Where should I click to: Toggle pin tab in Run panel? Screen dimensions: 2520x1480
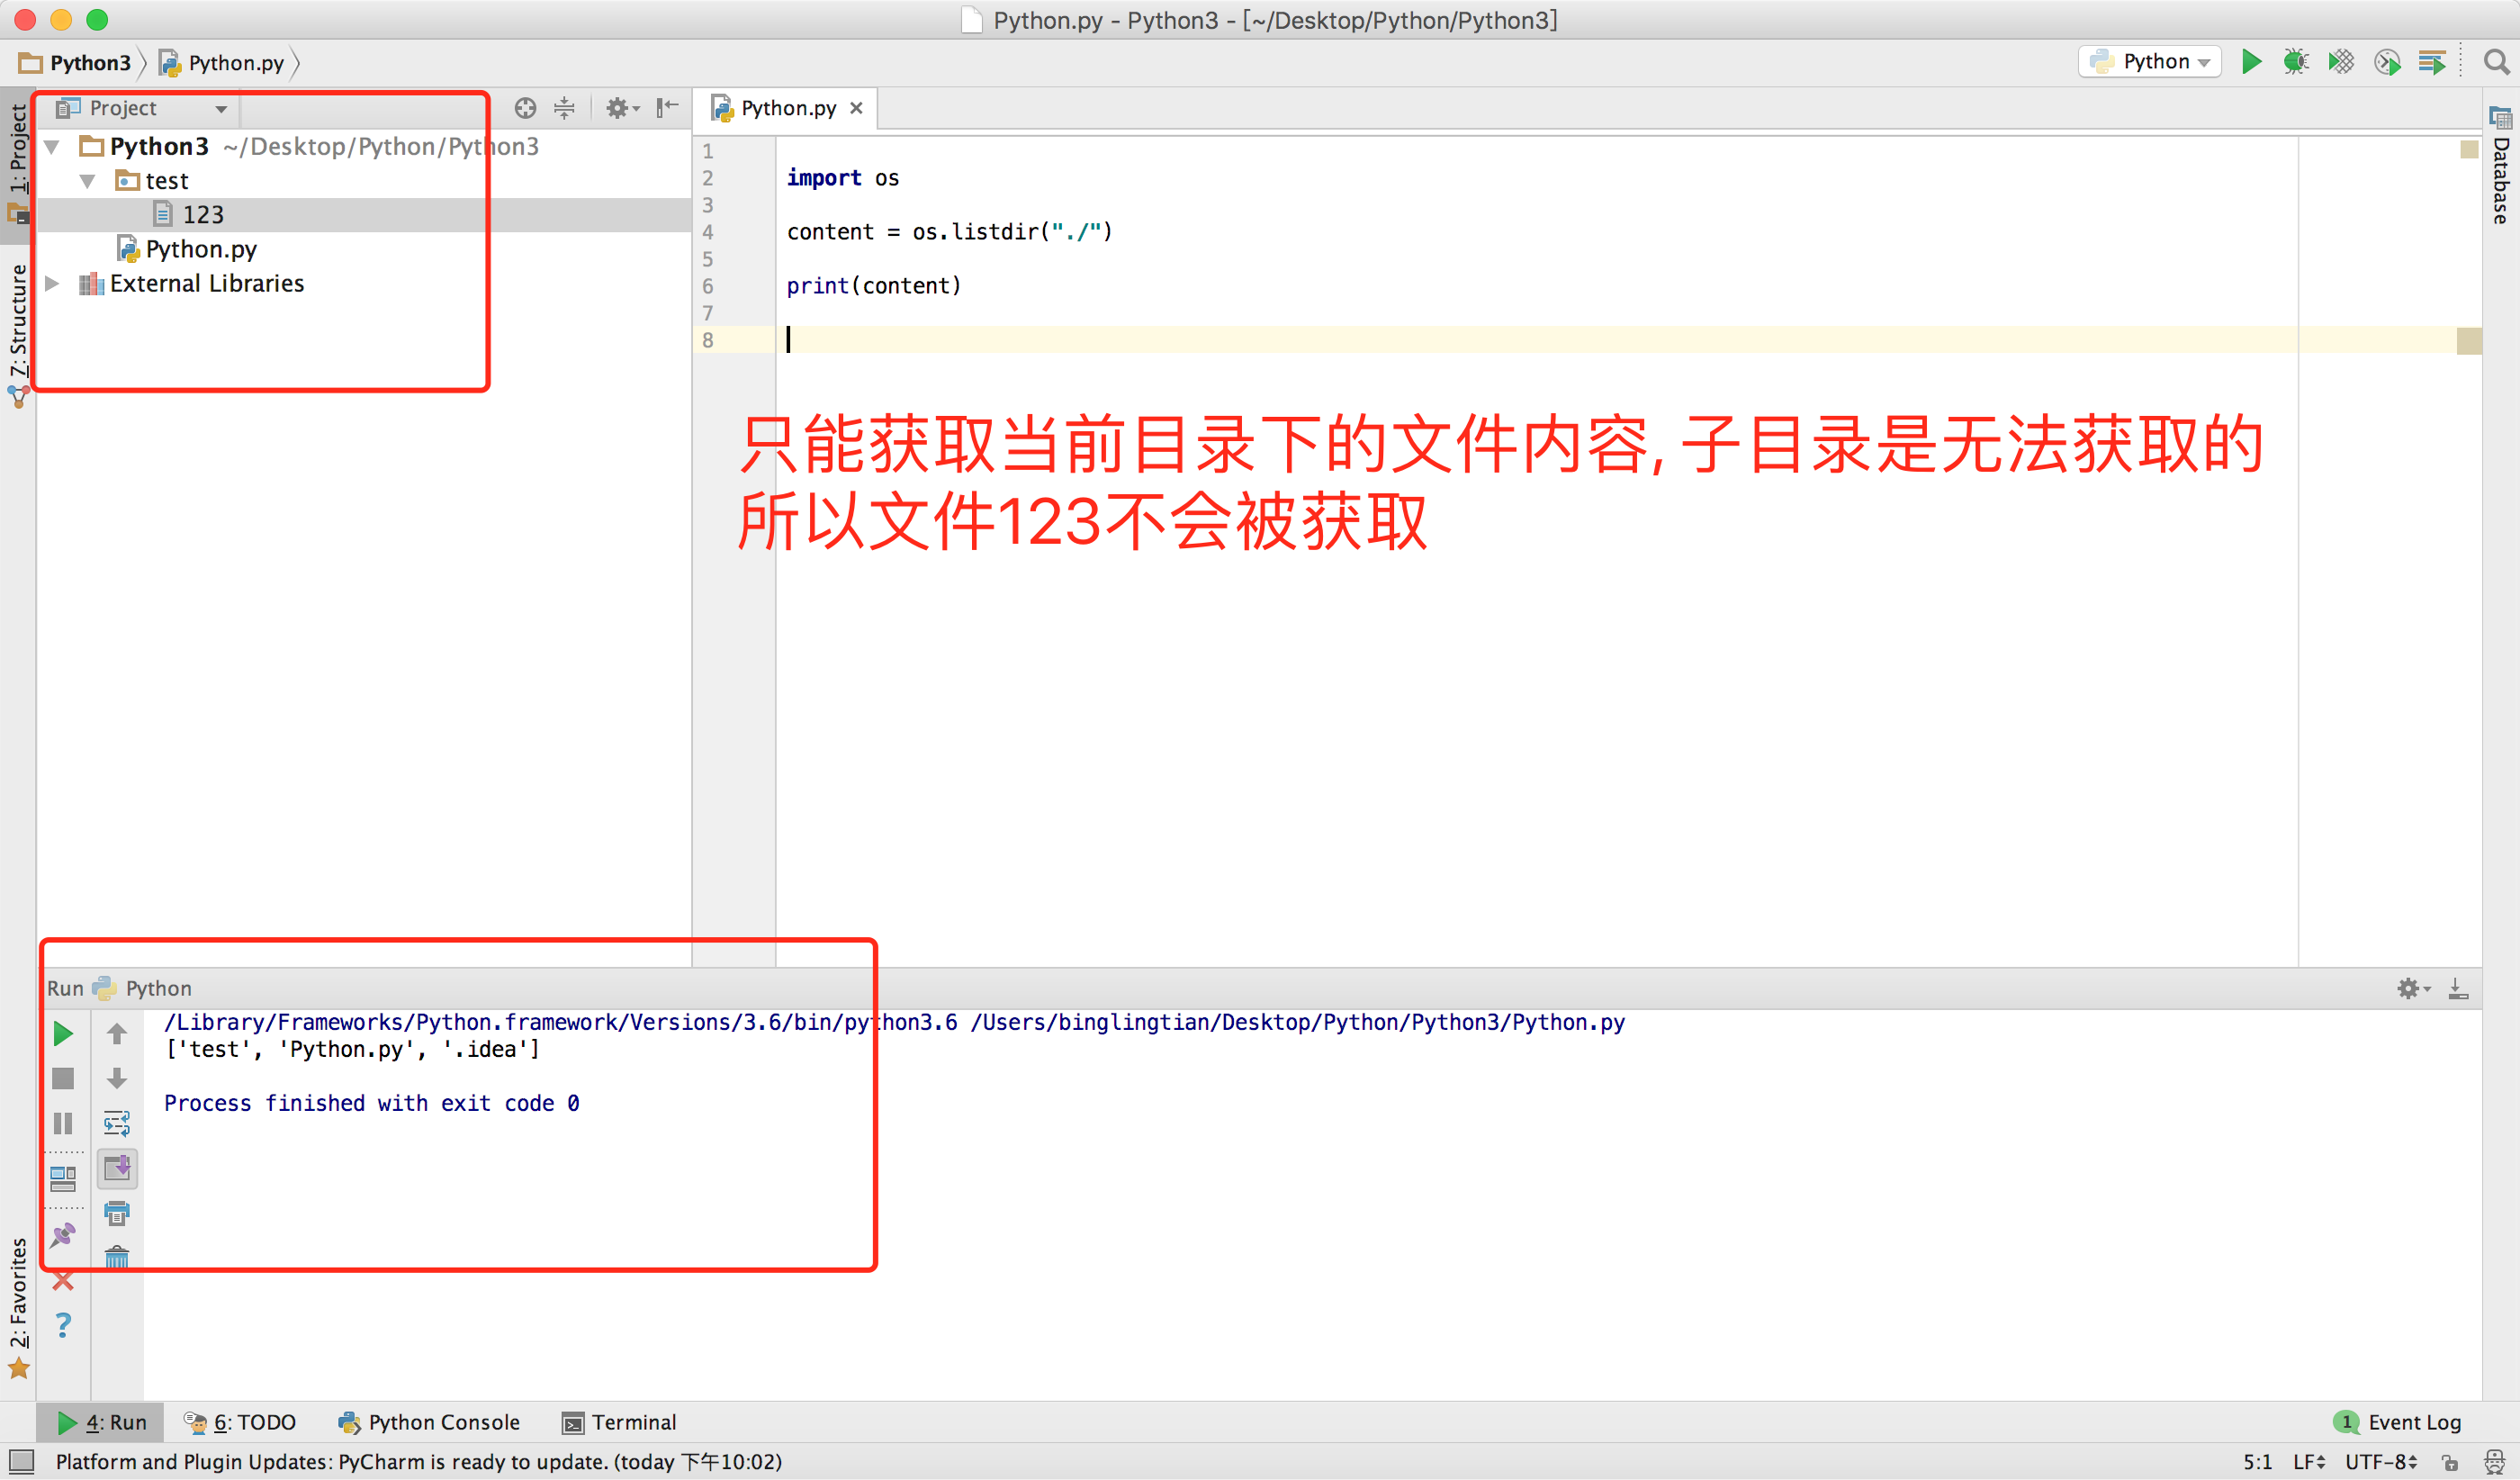click(x=63, y=1234)
